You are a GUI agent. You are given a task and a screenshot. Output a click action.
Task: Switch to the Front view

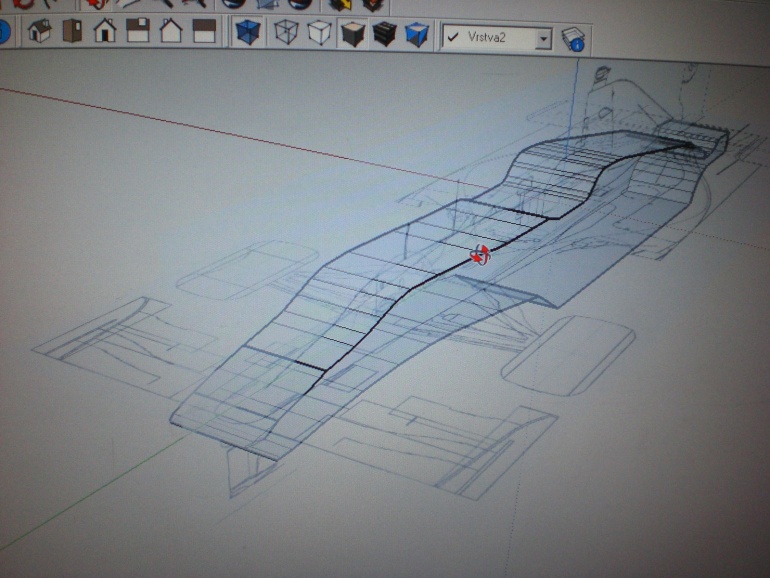coord(105,30)
